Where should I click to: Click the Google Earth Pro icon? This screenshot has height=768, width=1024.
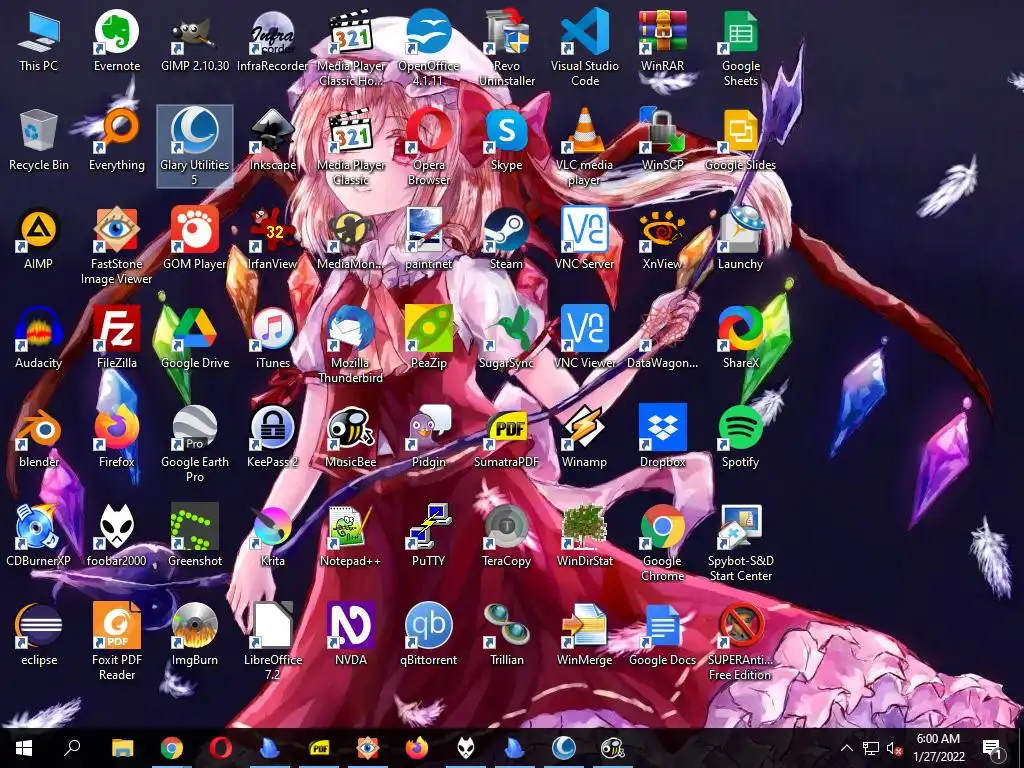(195, 445)
